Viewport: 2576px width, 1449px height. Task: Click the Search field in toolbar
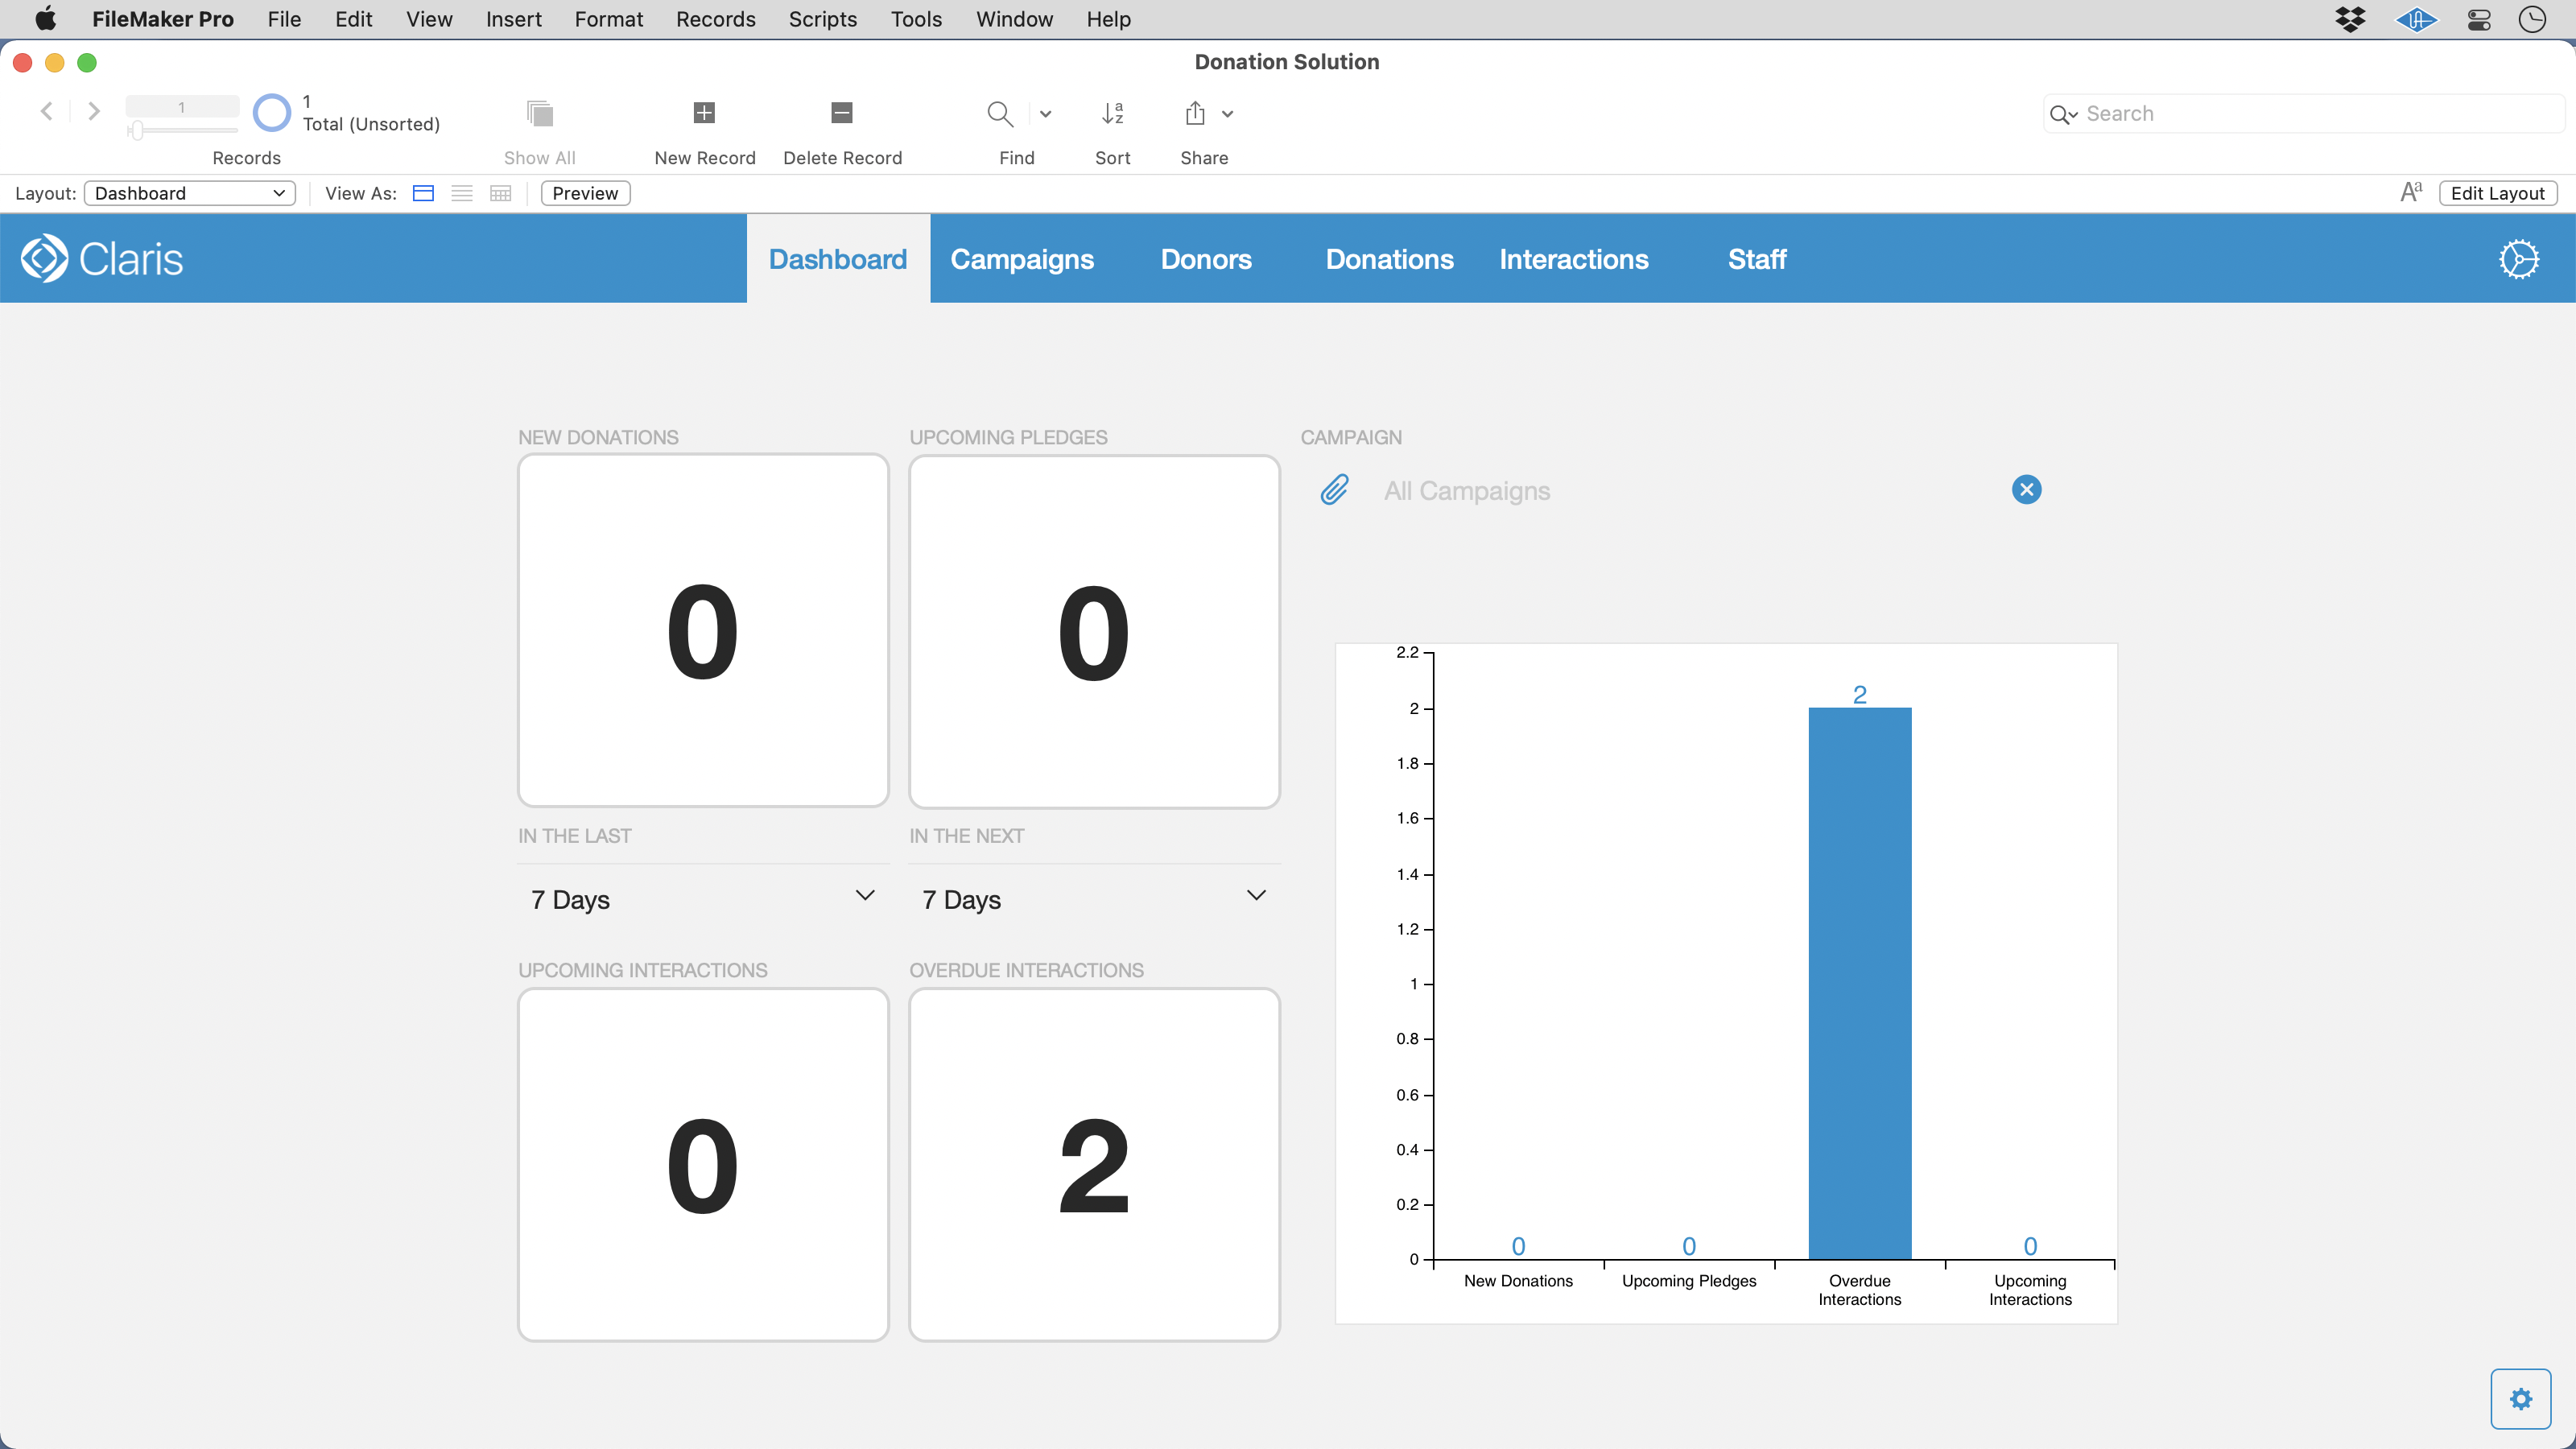tap(2304, 114)
